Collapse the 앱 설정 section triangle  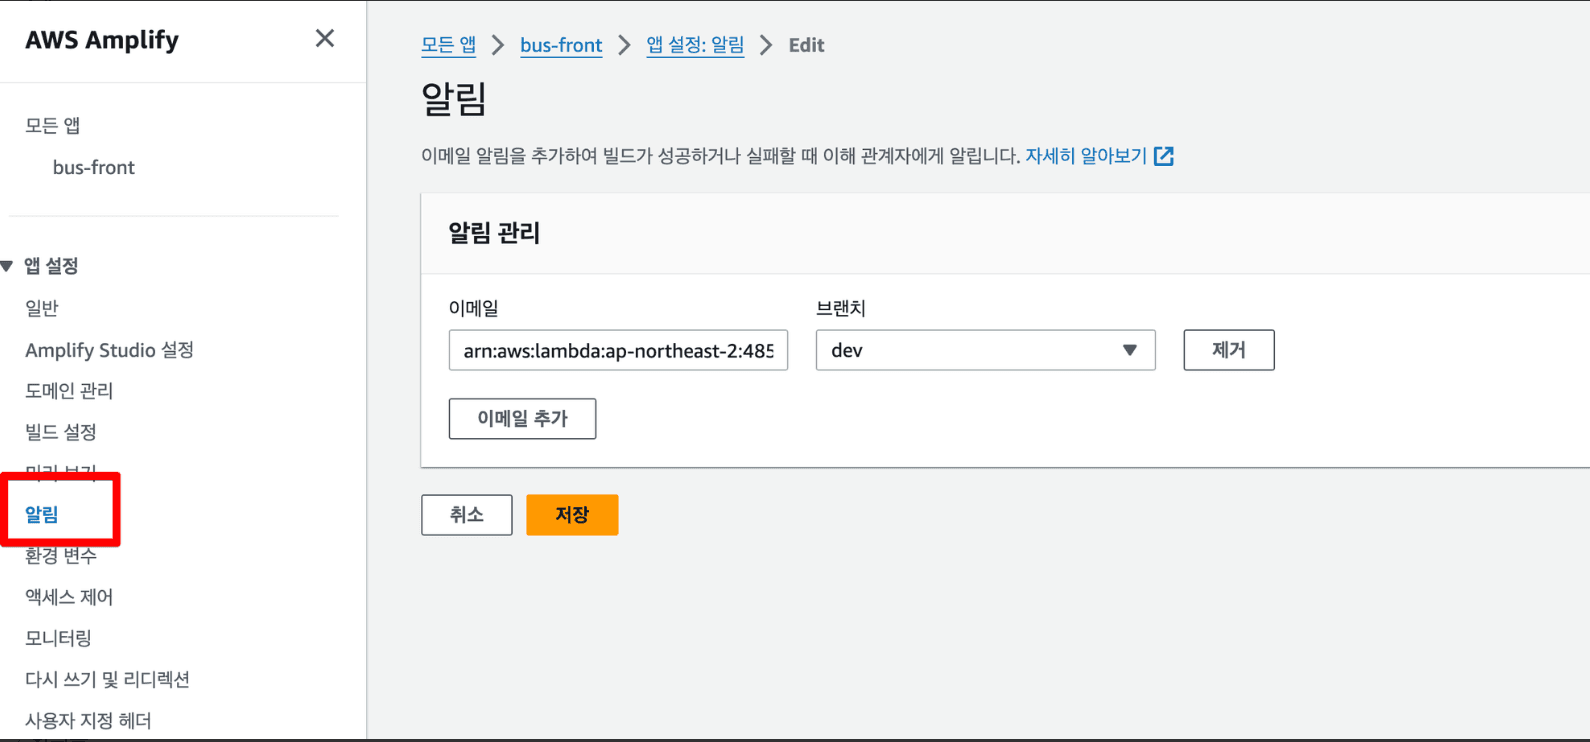tap(8, 266)
